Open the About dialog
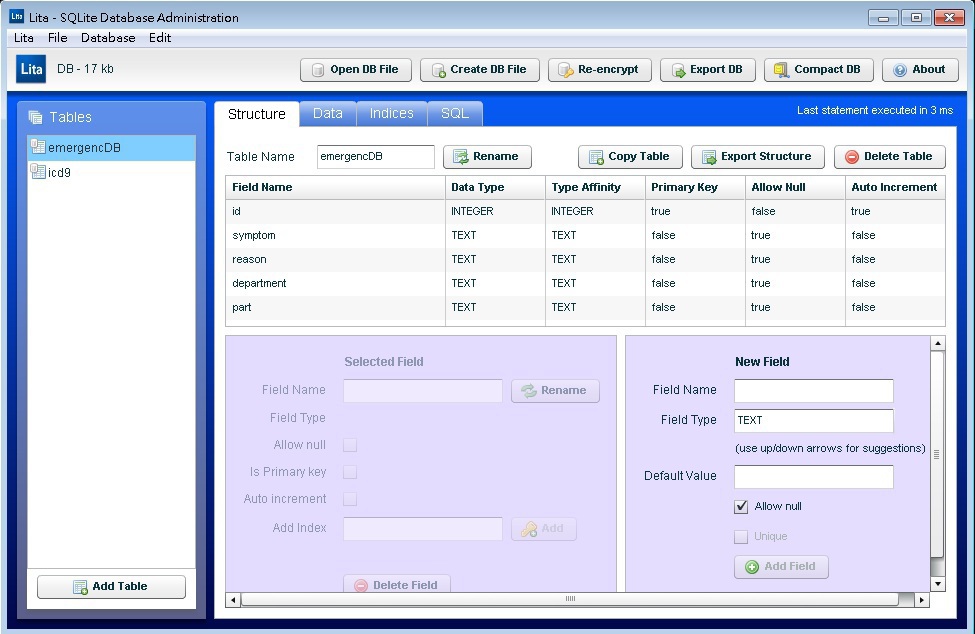 pos(919,70)
